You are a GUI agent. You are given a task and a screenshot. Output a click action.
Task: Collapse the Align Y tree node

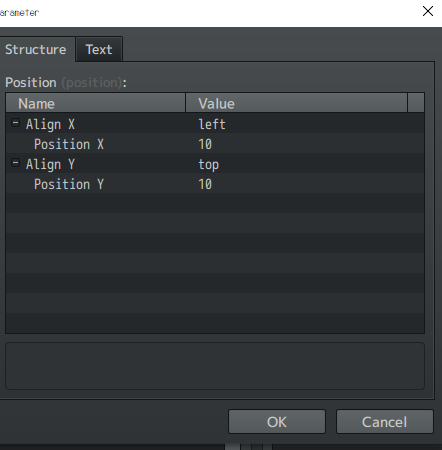point(15,163)
